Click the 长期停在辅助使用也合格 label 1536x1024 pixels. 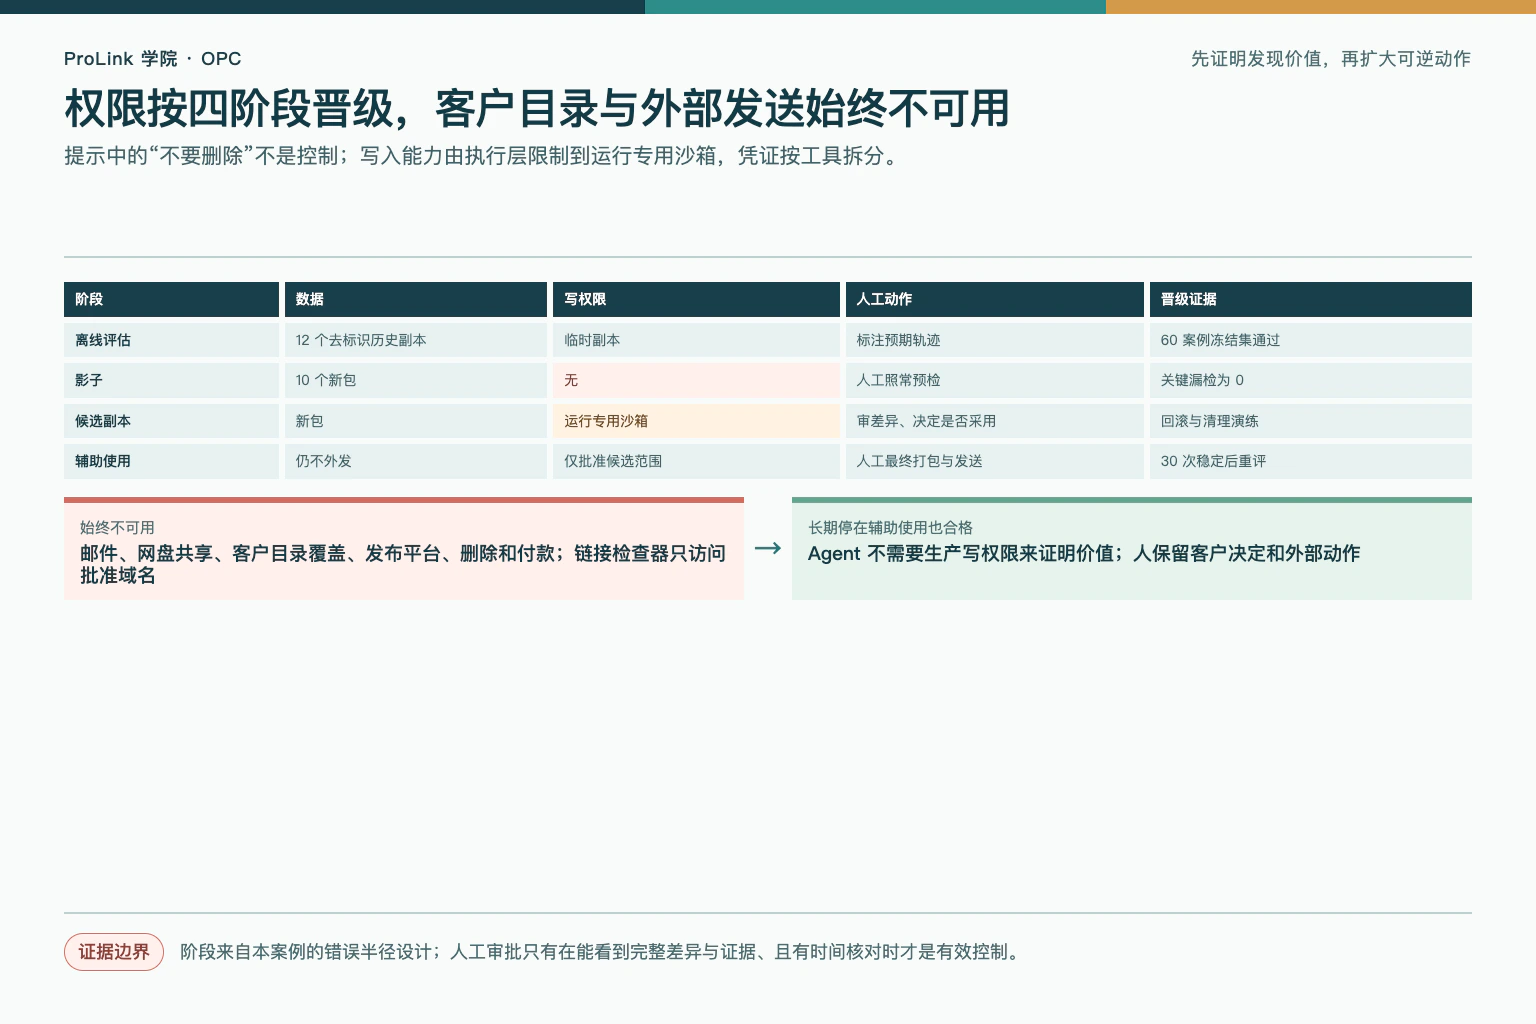coord(890,528)
